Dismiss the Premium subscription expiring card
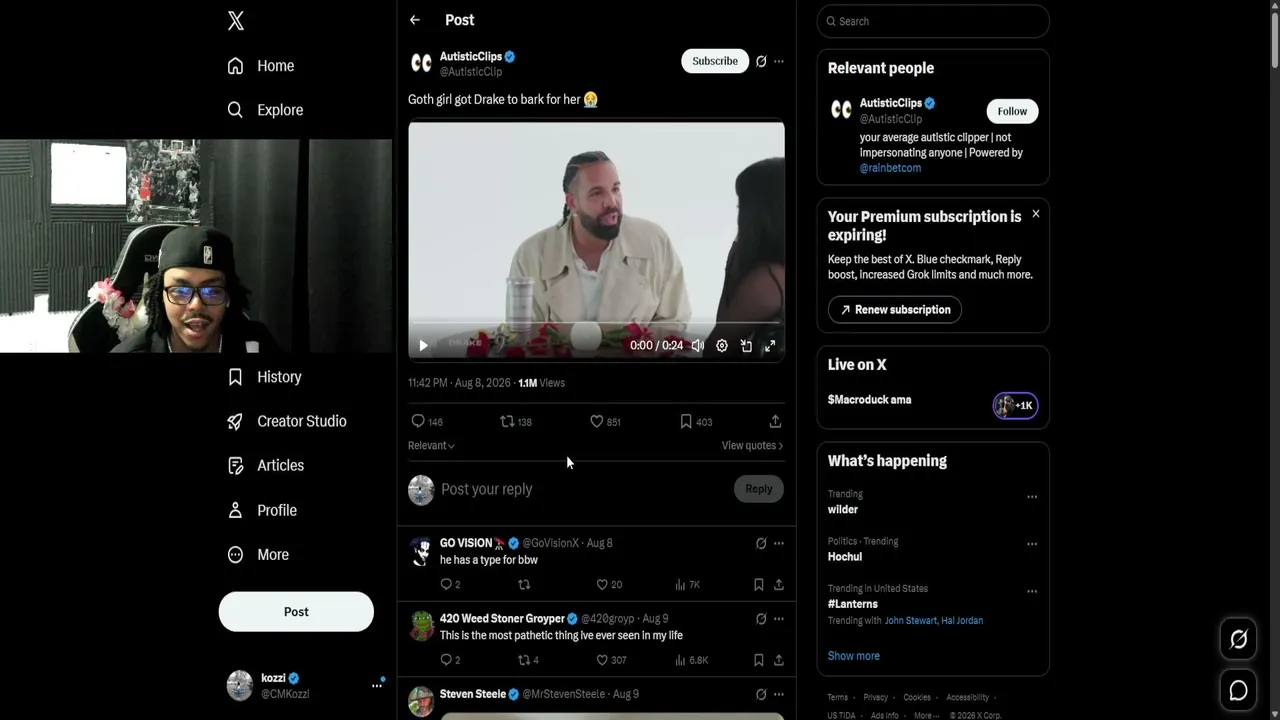Image resolution: width=1280 pixels, height=720 pixels. tap(1036, 214)
